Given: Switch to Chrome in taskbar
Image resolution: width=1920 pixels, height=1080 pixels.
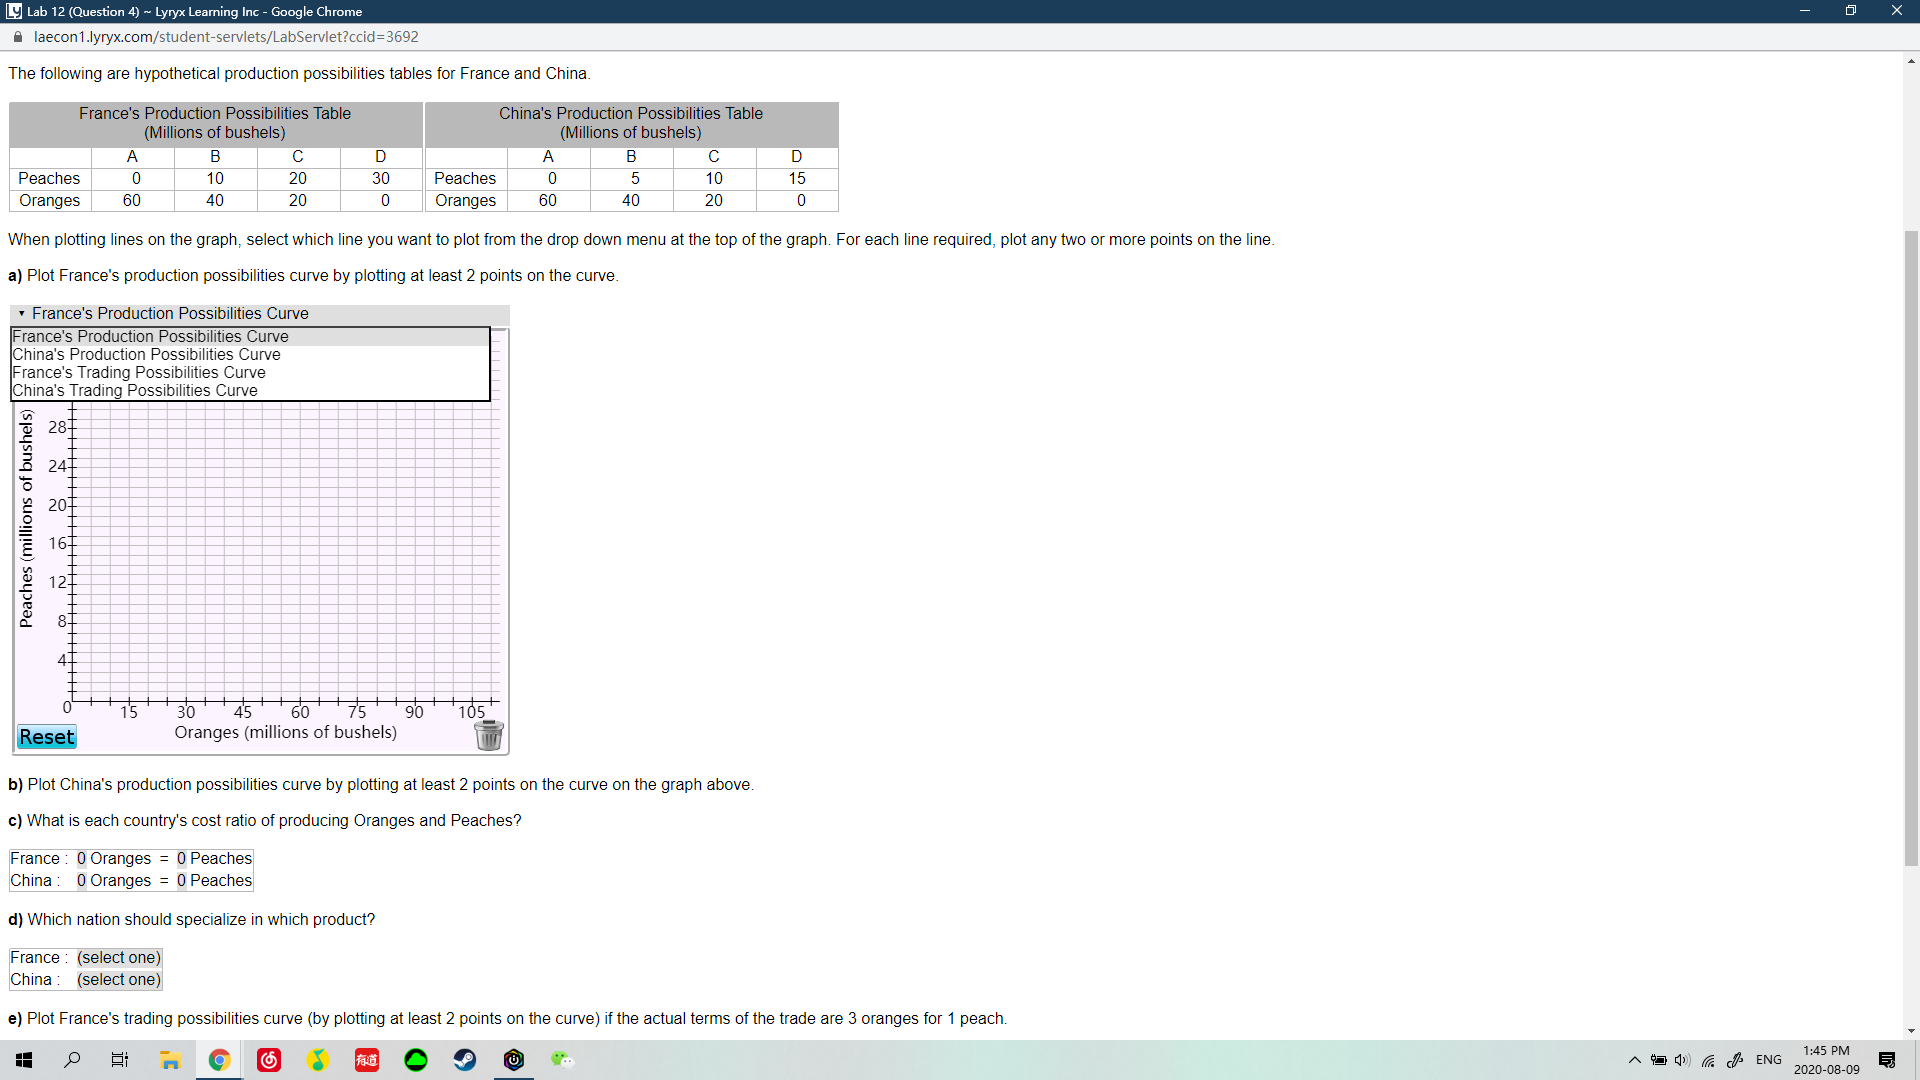Looking at the screenshot, I should (219, 1060).
